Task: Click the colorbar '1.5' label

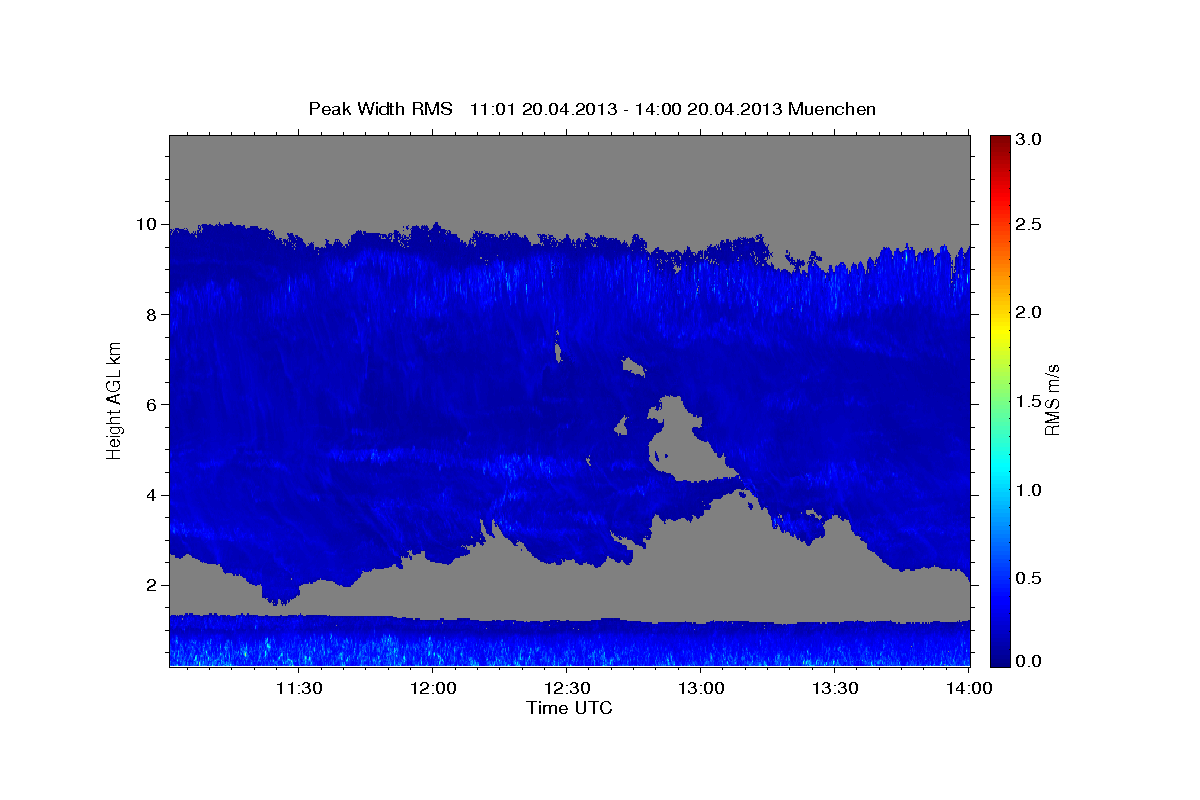Action: click(1030, 401)
